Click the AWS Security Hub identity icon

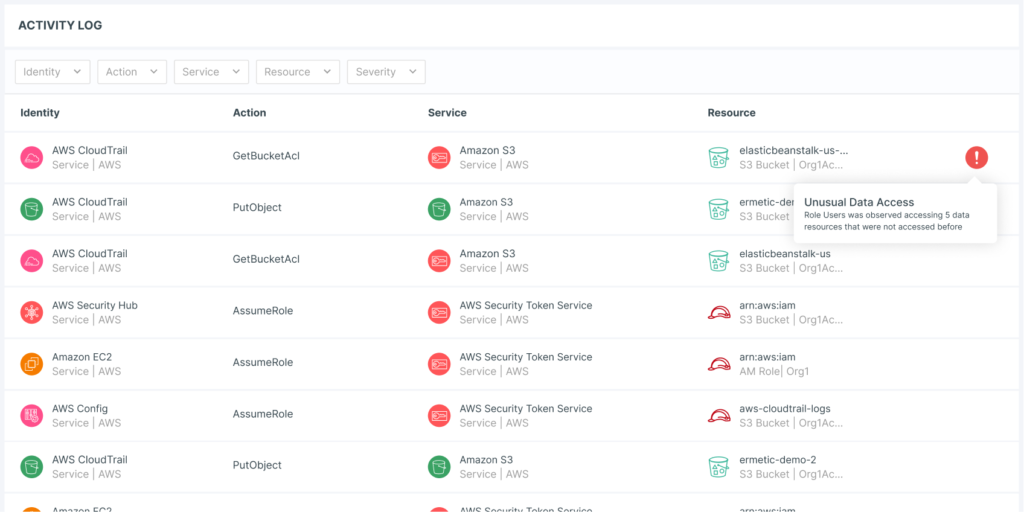click(31, 312)
